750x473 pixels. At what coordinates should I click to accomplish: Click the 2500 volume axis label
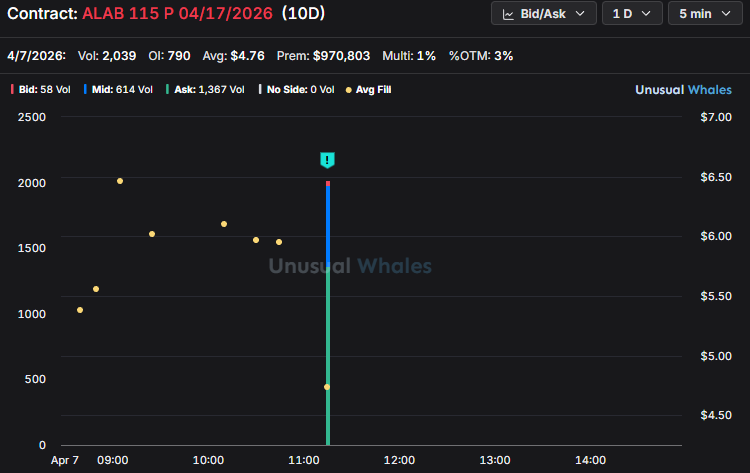(32, 117)
